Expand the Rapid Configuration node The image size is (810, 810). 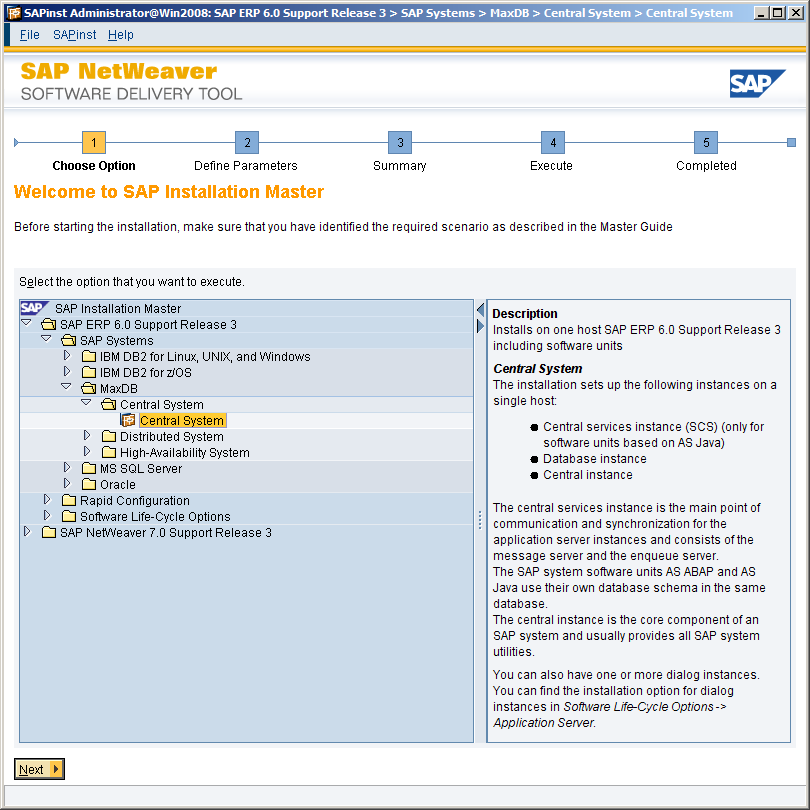point(47,500)
